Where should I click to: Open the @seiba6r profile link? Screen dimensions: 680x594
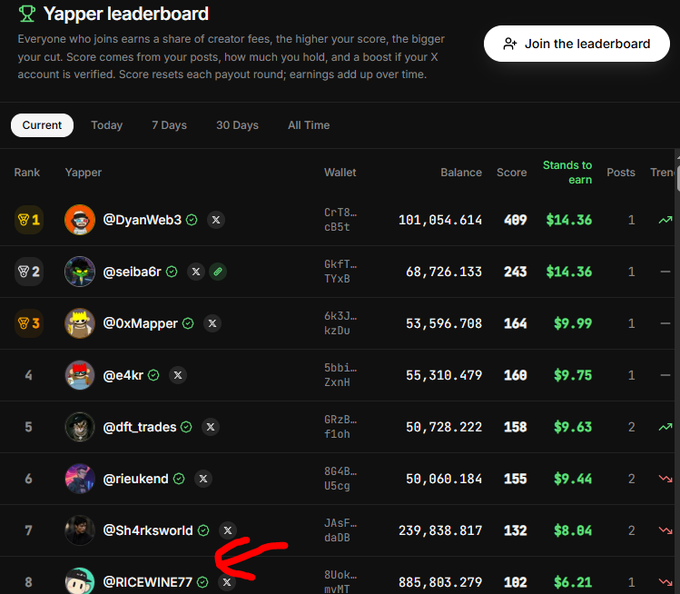point(132,272)
